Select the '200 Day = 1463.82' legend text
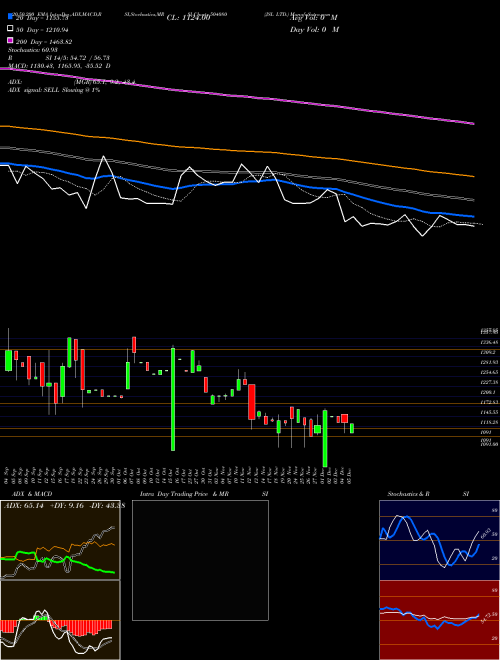 [44, 42]
